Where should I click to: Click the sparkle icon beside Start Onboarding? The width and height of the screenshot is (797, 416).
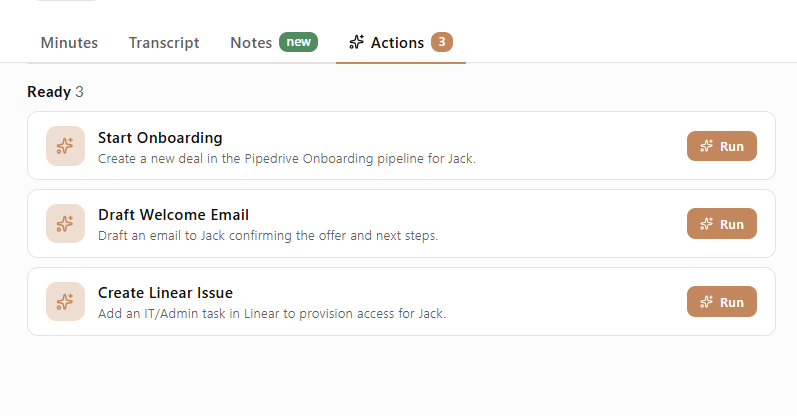tap(65, 146)
